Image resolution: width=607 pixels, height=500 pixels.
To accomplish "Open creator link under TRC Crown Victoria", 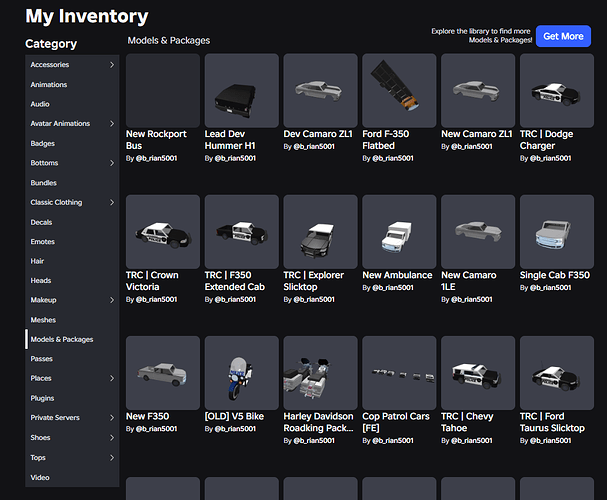I will (x=156, y=300).
